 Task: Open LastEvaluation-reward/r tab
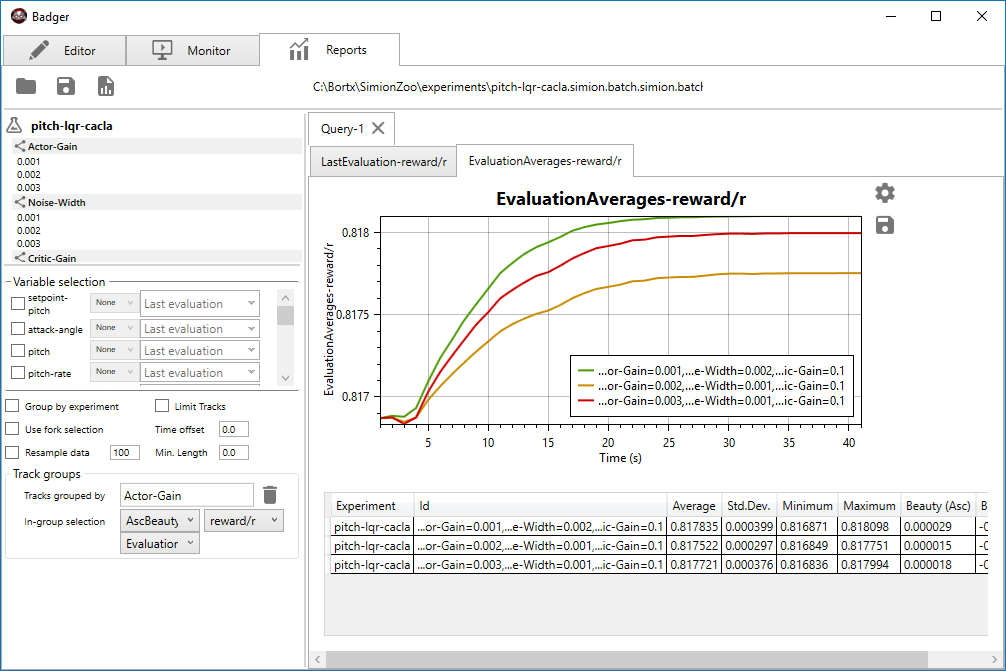(x=384, y=162)
